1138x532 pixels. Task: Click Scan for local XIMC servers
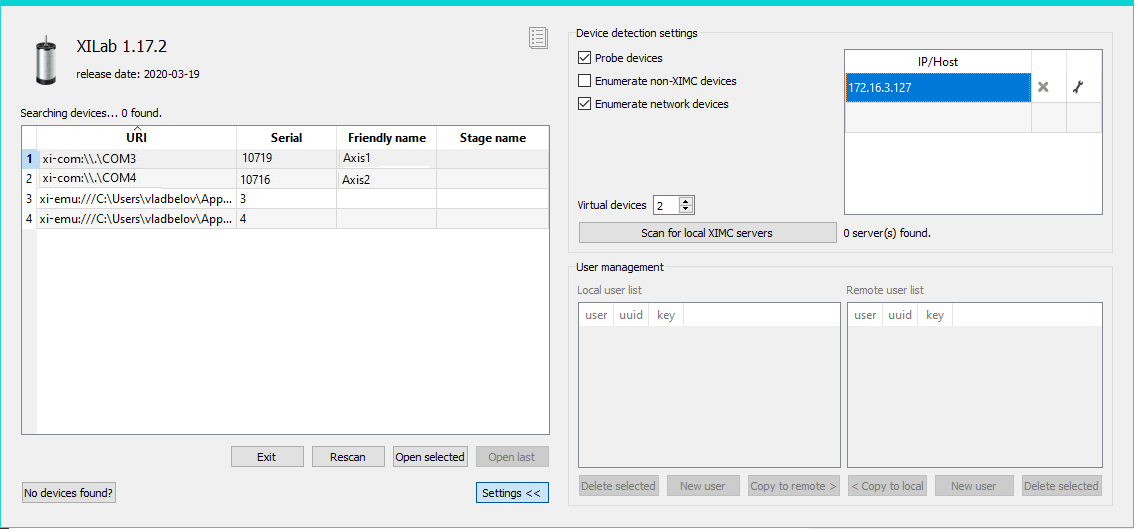[x=707, y=233]
